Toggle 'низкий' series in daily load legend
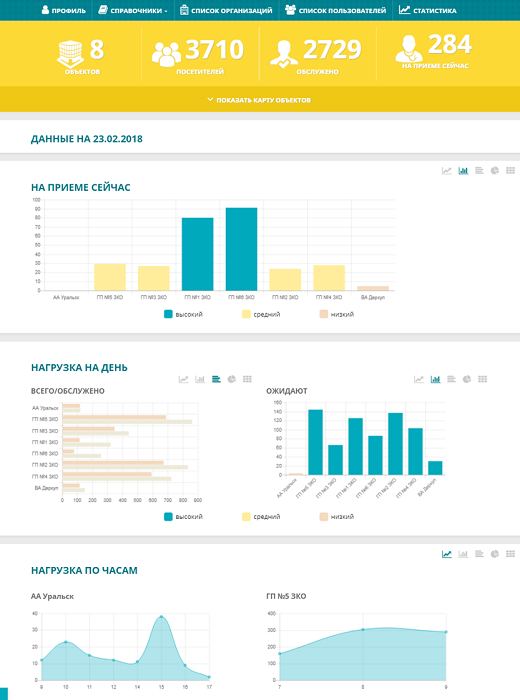520x700 pixels. 337,517
